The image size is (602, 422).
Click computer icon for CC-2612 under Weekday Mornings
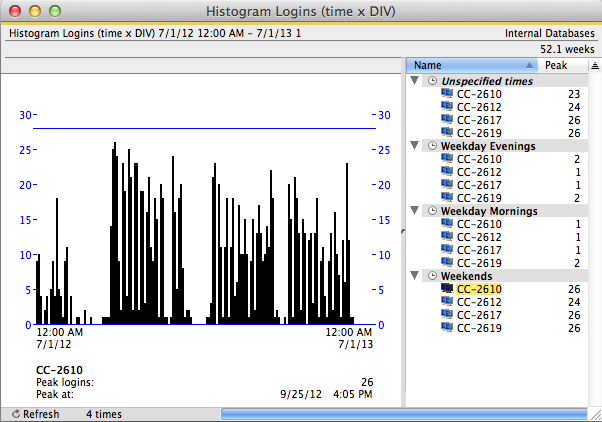(447, 237)
